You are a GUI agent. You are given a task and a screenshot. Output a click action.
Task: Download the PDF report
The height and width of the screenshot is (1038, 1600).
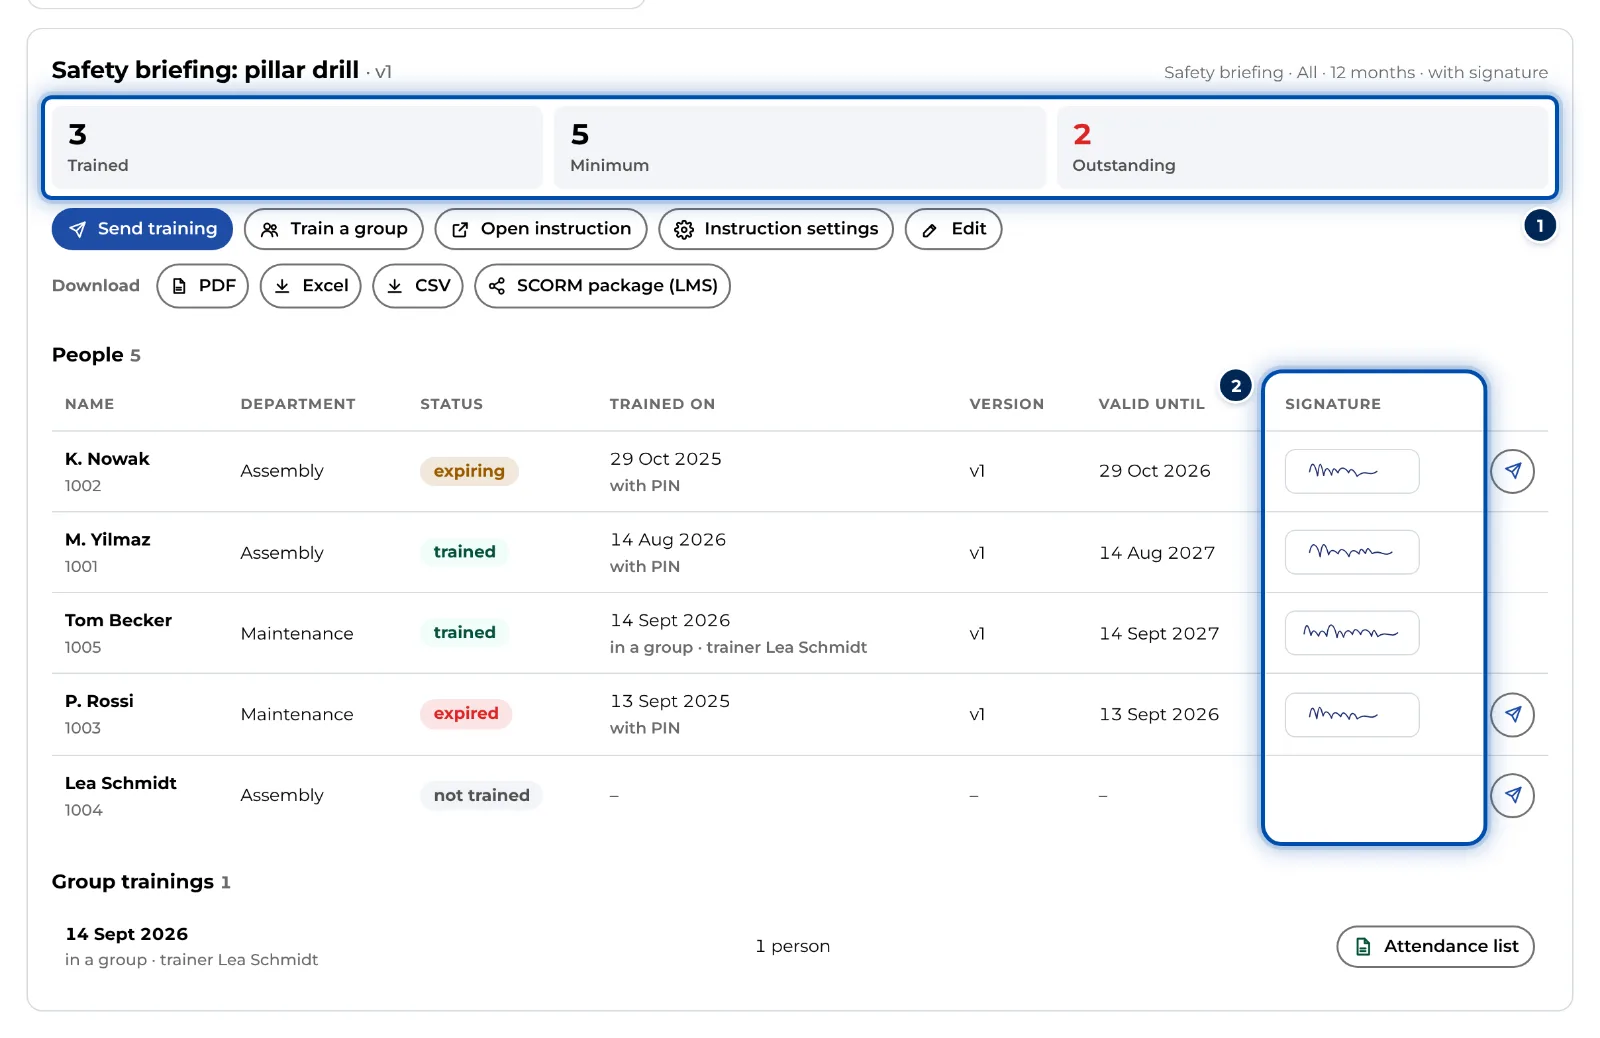[x=203, y=286]
